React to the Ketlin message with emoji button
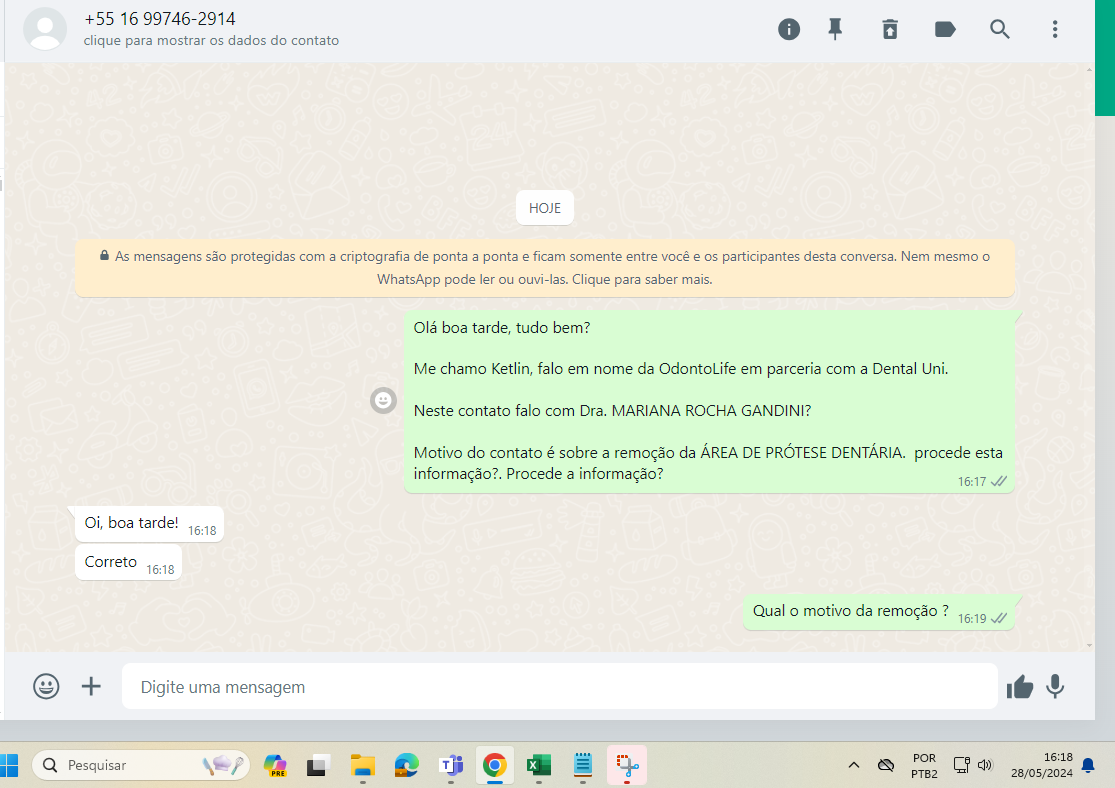The width and height of the screenshot is (1115, 788). tap(383, 400)
